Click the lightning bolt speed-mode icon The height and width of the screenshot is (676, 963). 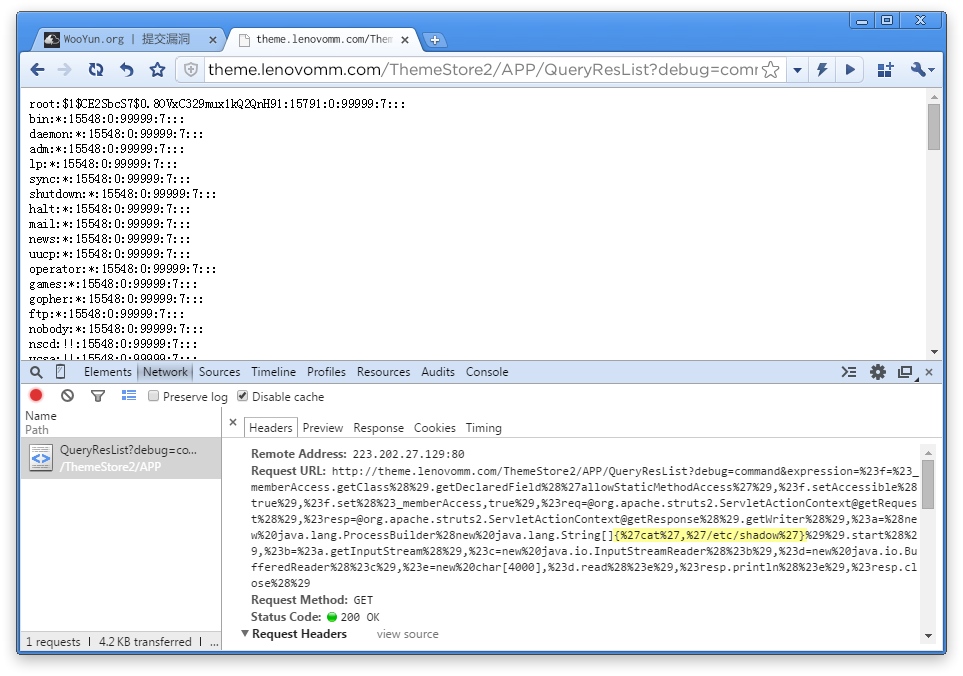click(x=822, y=70)
